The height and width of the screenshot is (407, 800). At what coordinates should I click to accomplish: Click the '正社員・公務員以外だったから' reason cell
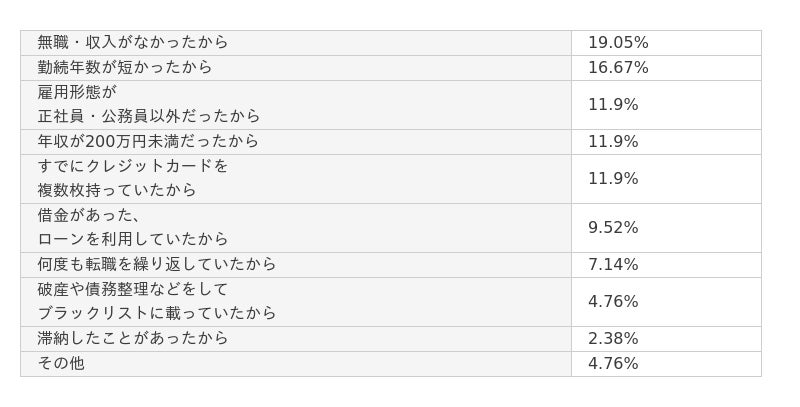click(x=149, y=116)
